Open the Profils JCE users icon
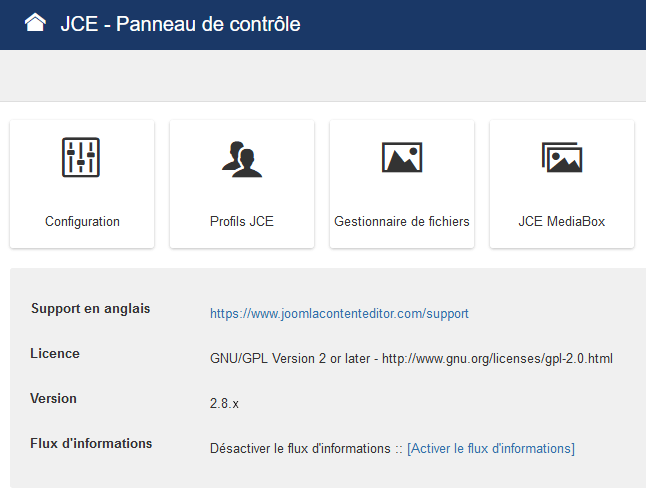This screenshot has width=646, height=500. [x=242, y=159]
